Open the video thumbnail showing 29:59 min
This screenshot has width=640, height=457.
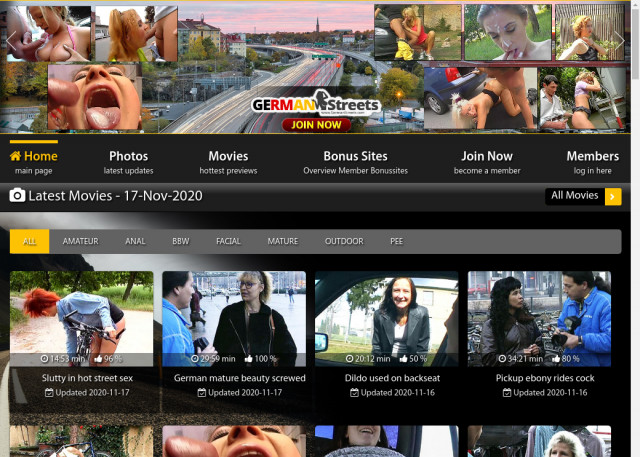234,319
